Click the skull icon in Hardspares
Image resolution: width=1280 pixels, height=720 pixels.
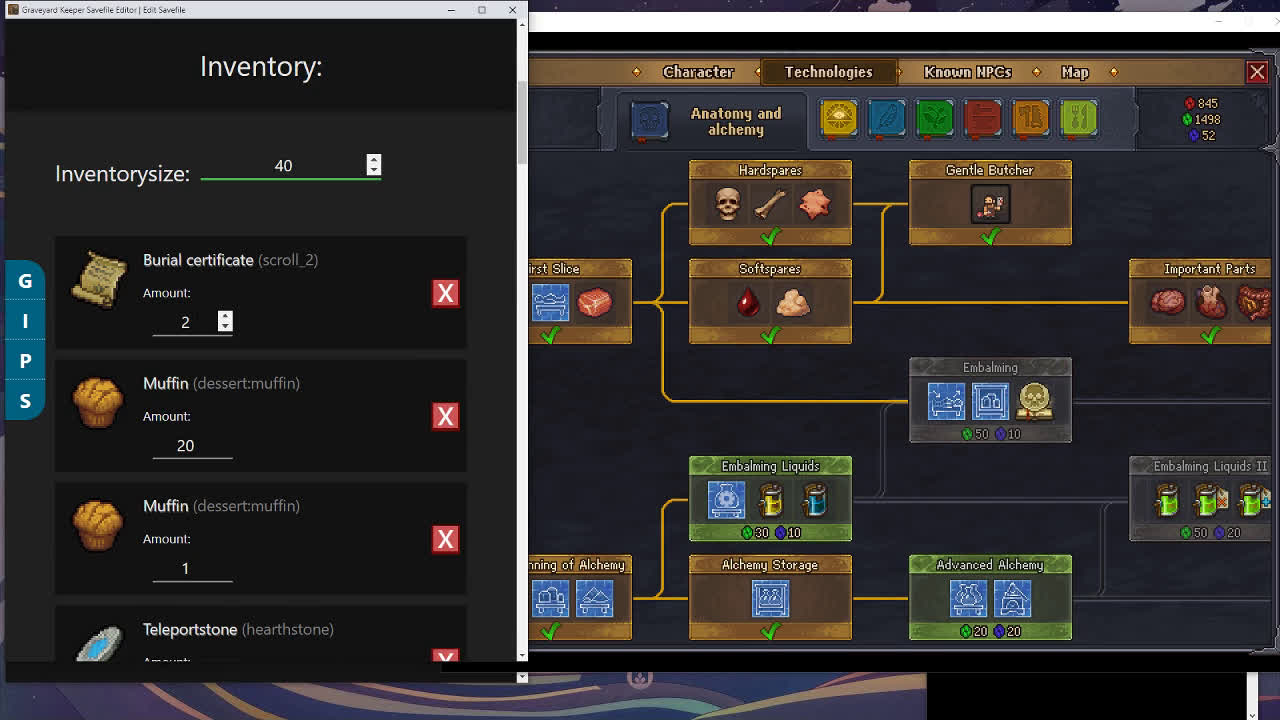pos(727,205)
